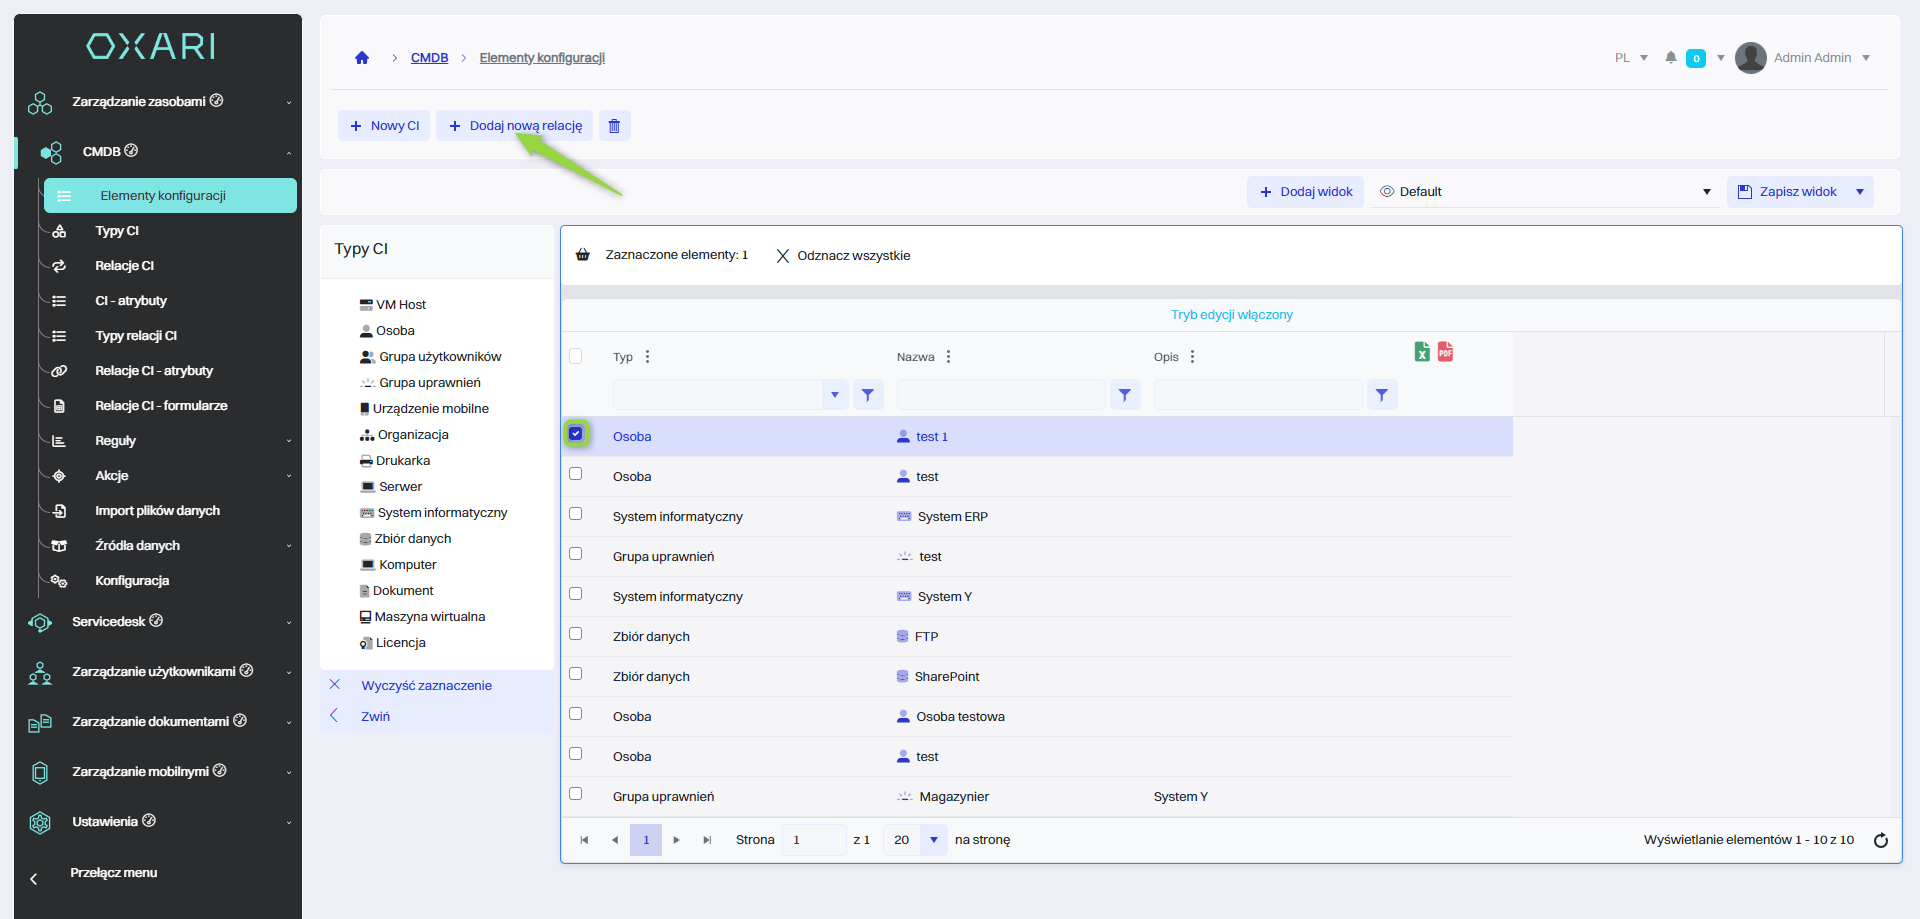Image resolution: width=1920 pixels, height=919 pixels.
Task: Open Typy CI in the sidebar
Action: pos(117,231)
